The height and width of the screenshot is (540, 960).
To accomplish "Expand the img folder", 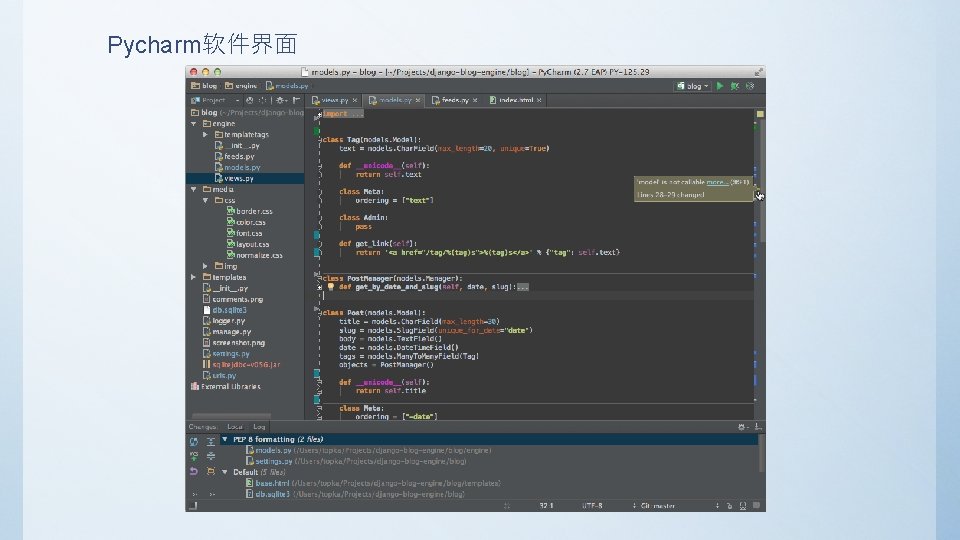I will coord(206,266).
